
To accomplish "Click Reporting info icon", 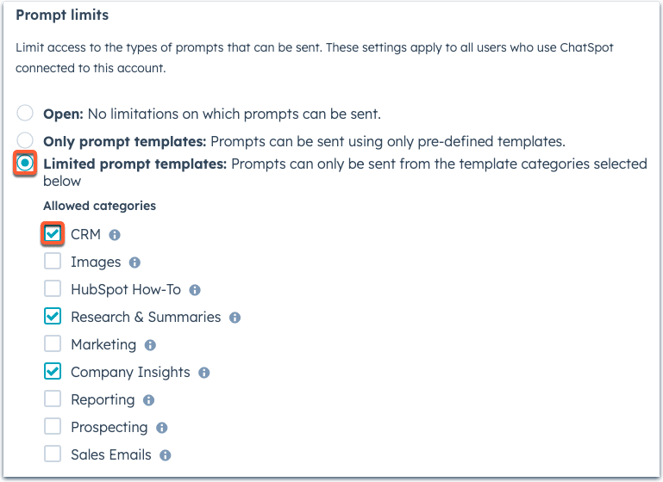I will point(148,400).
